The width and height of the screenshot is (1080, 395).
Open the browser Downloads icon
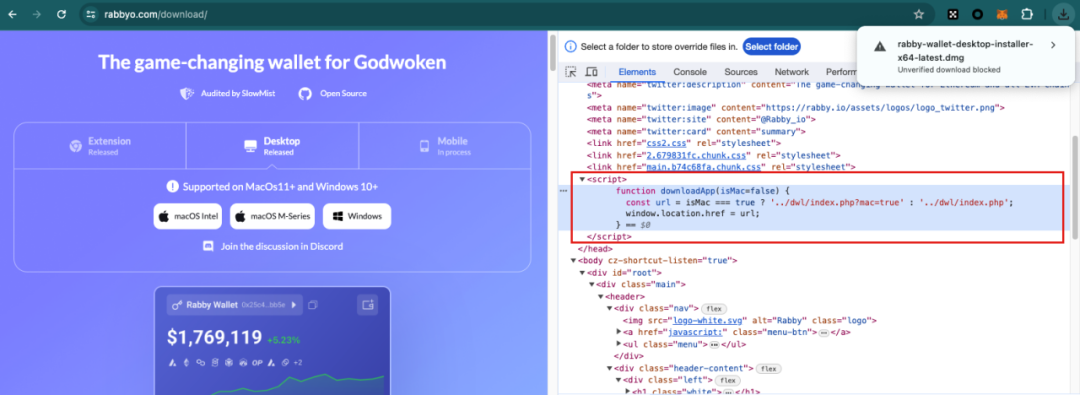pyautogui.click(x=1063, y=14)
